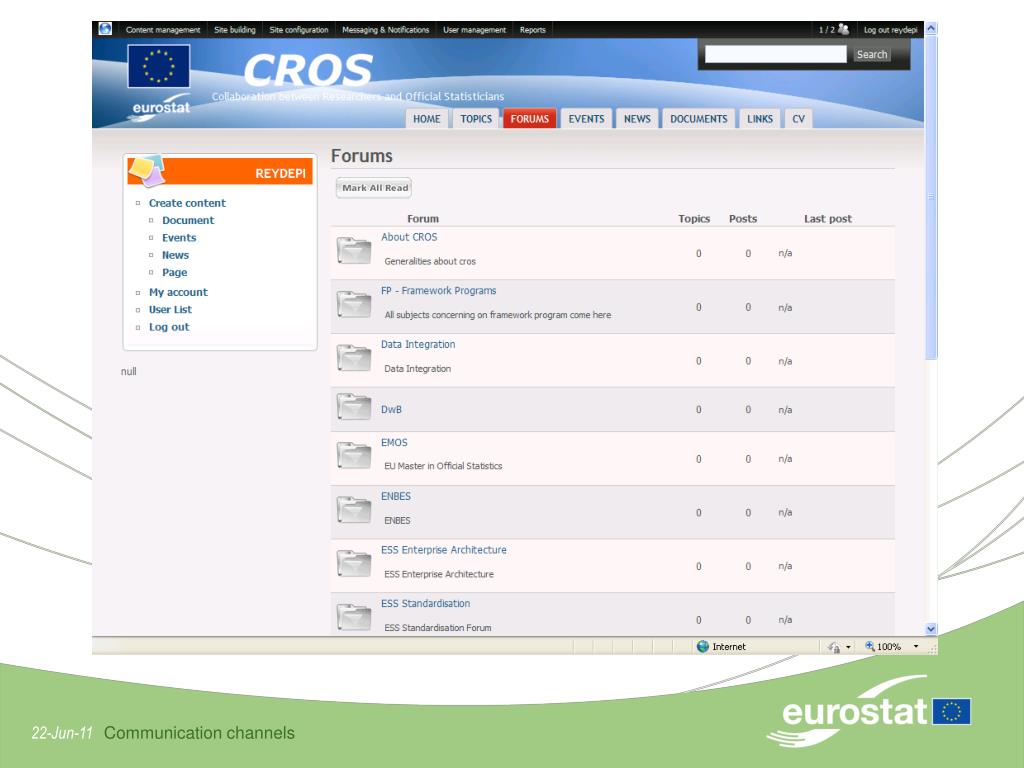The height and width of the screenshot is (768, 1024).
Task: Click Log out reydepi in top bar
Action: tap(890, 29)
